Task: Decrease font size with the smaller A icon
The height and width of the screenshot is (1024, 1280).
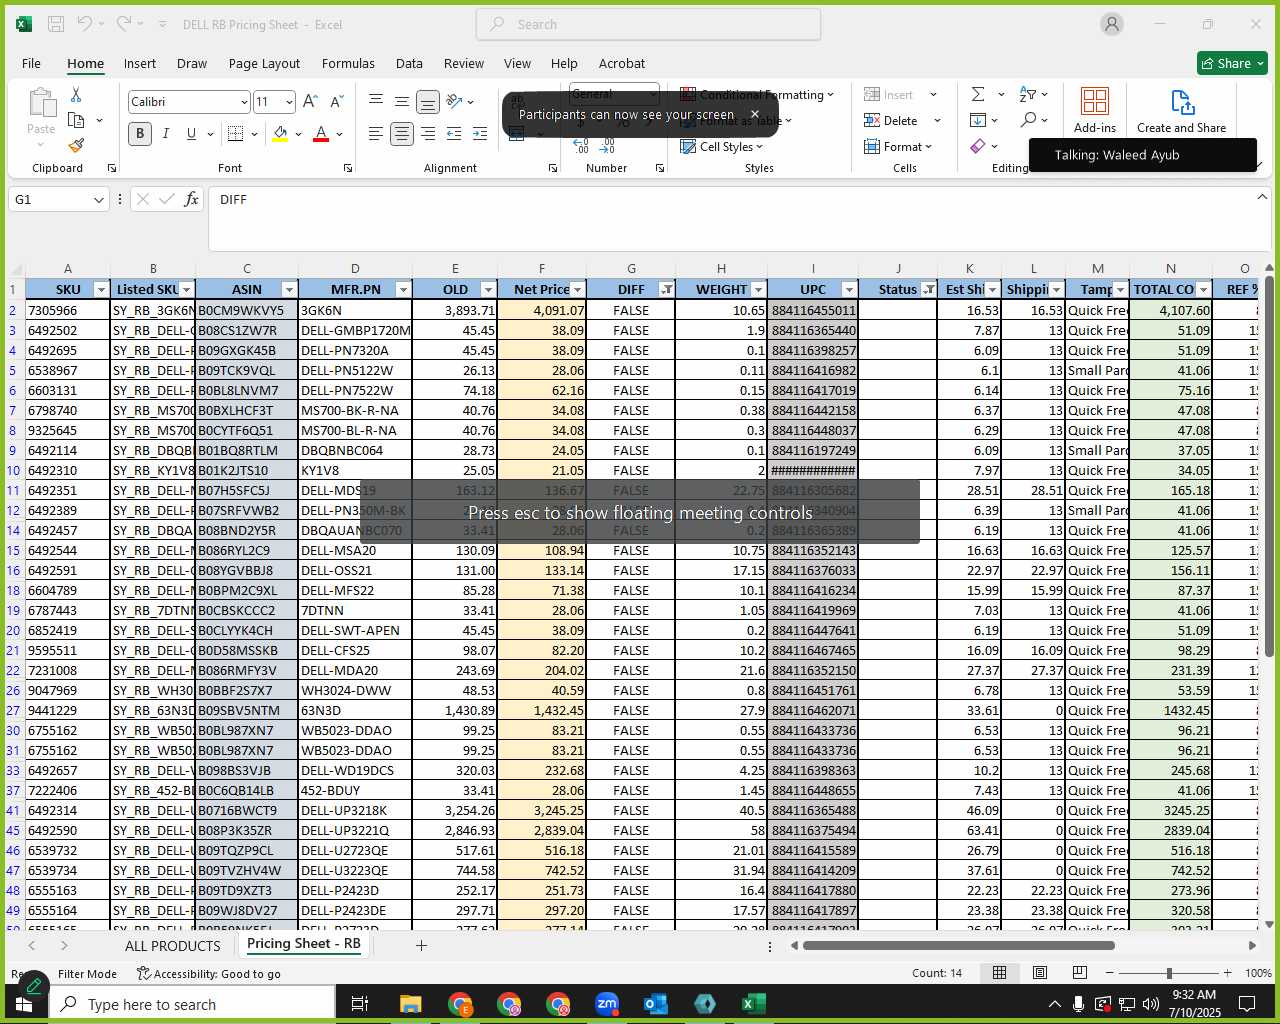Action: 336,101
